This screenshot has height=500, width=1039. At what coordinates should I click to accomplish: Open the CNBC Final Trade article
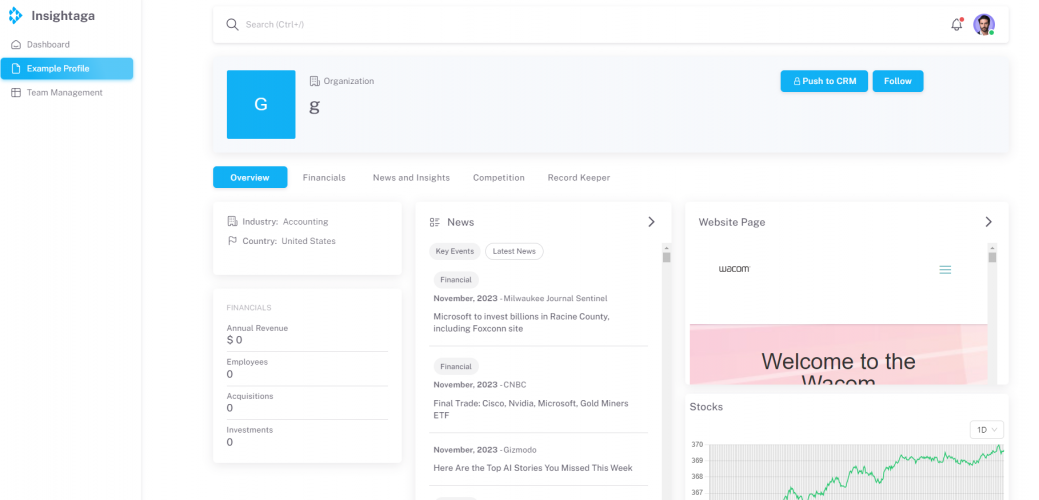(x=531, y=409)
